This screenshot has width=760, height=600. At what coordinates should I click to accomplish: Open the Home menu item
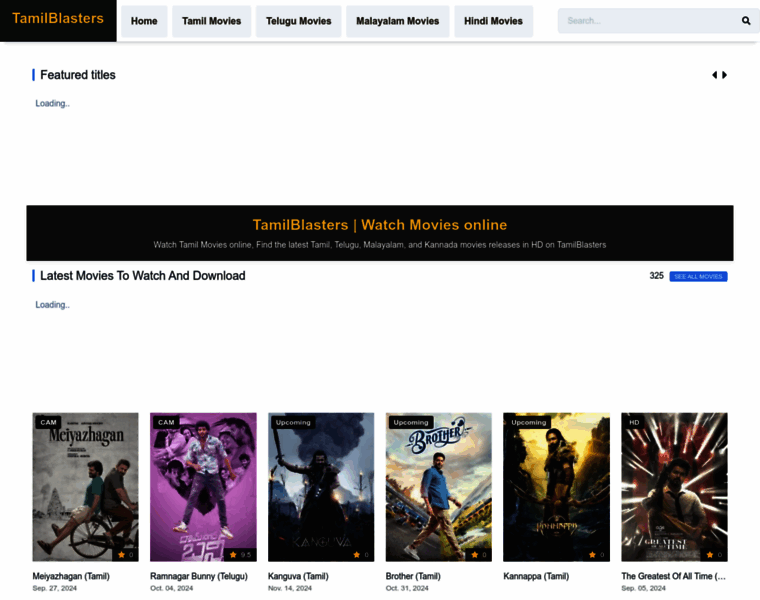144,21
